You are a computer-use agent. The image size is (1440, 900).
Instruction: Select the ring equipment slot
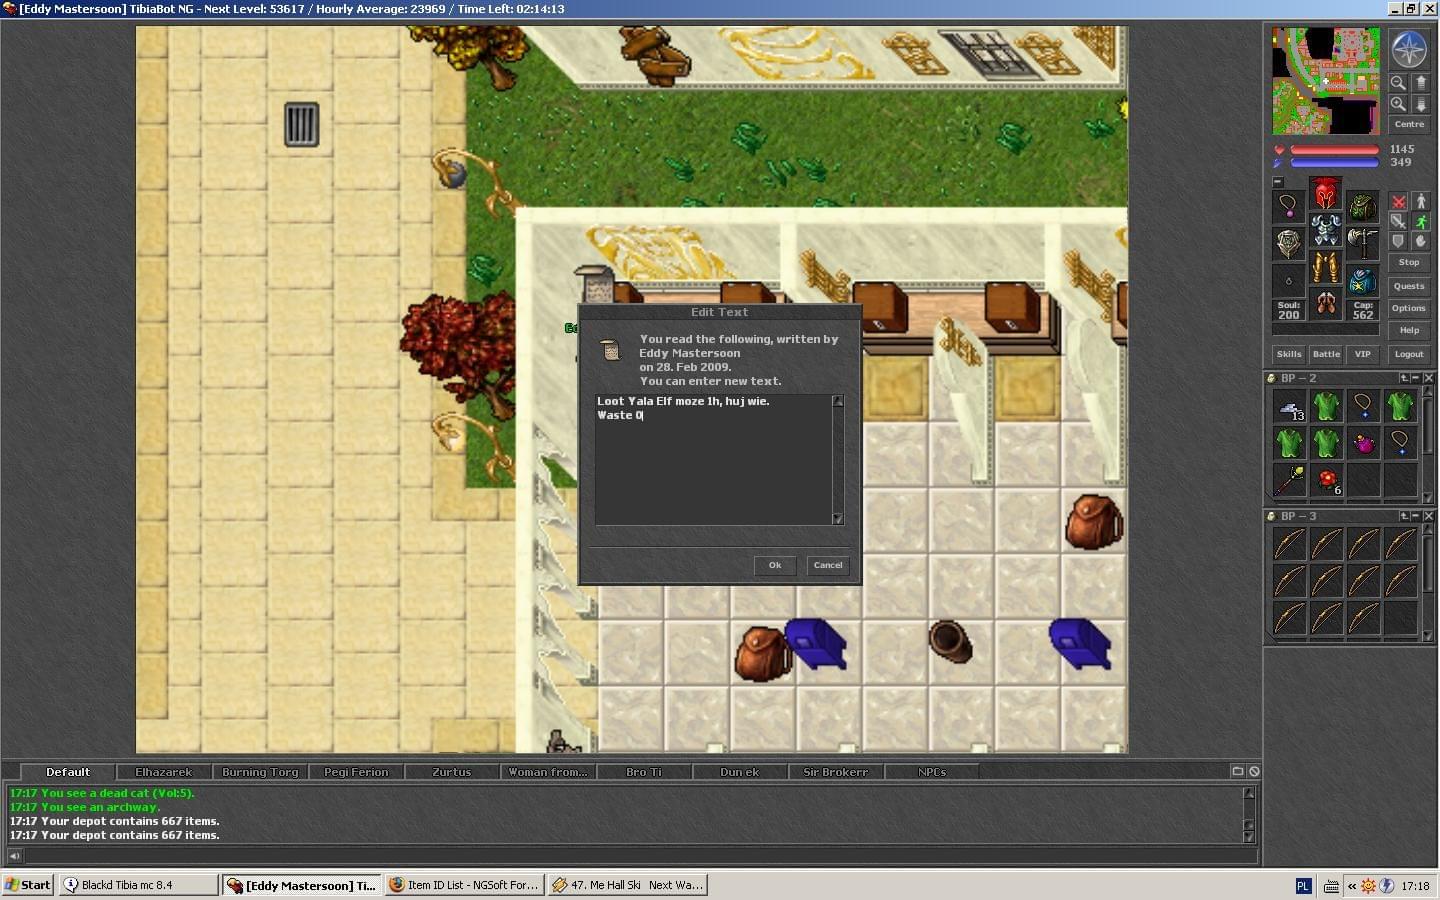tap(1288, 280)
